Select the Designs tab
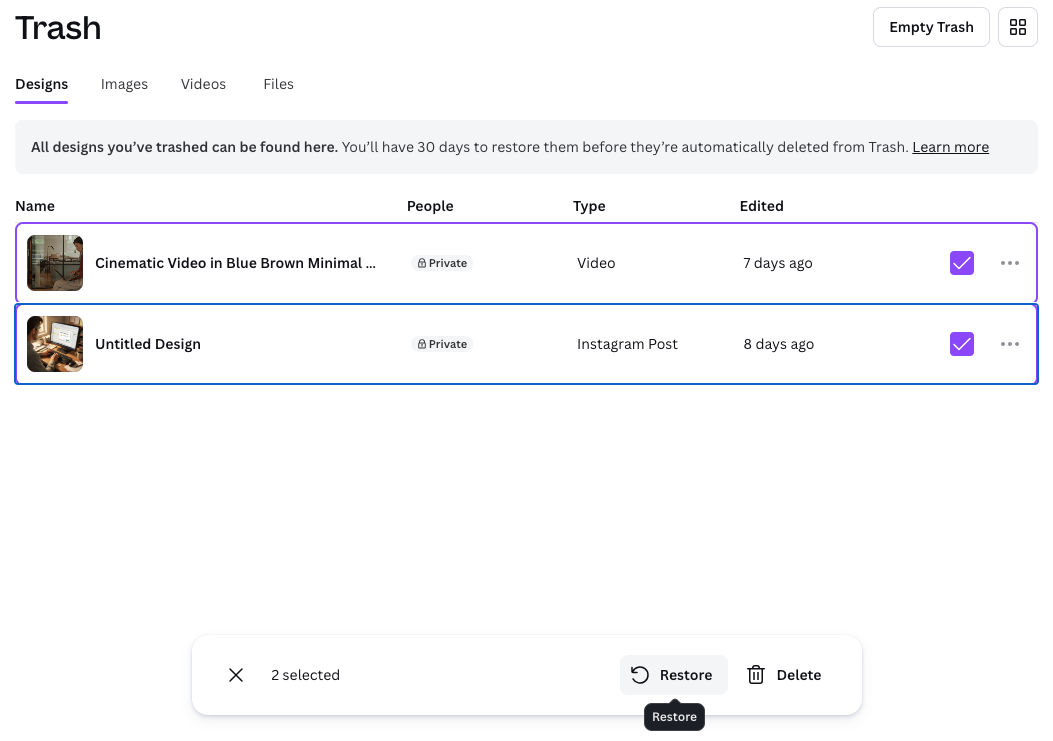 (41, 84)
